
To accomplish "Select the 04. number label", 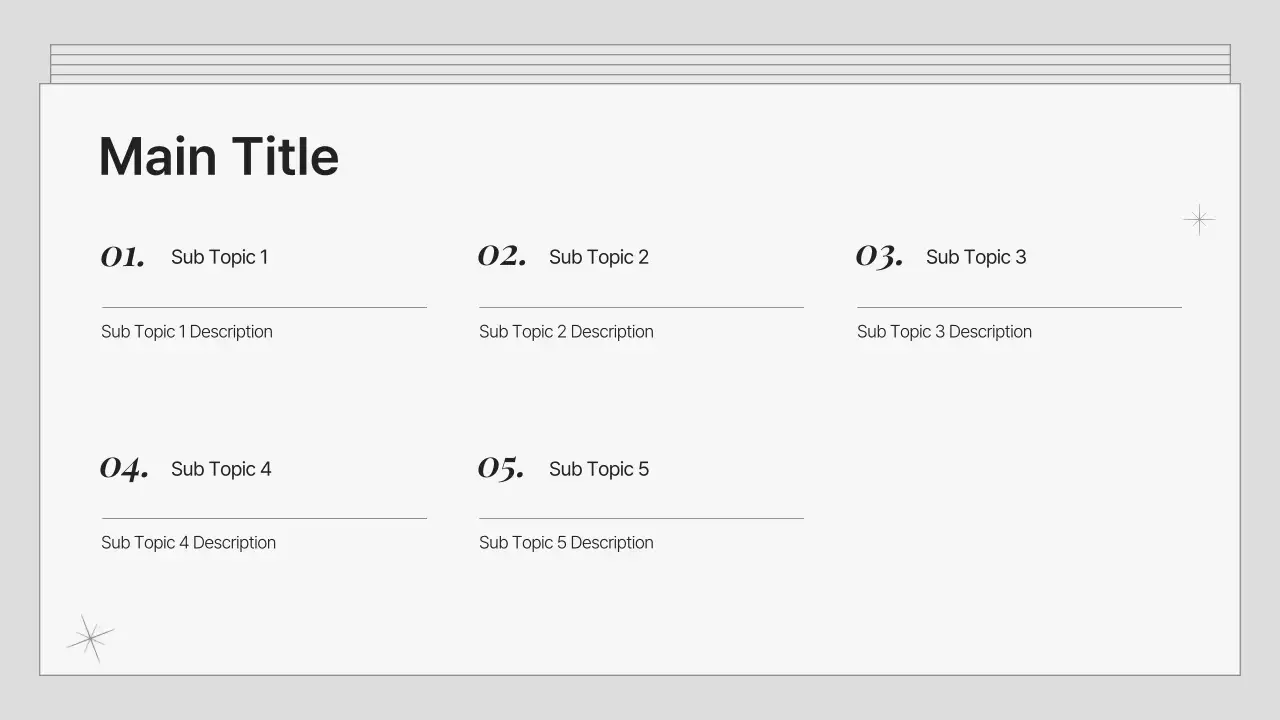I will point(124,468).
